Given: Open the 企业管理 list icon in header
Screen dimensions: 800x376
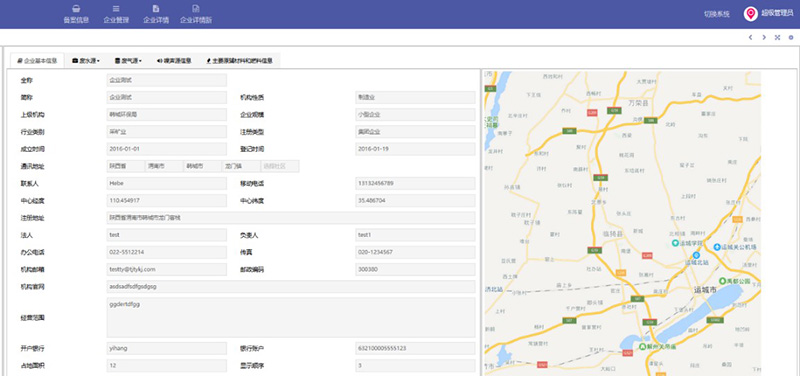Looking at the screenshot, I should [x=116, y=9].
